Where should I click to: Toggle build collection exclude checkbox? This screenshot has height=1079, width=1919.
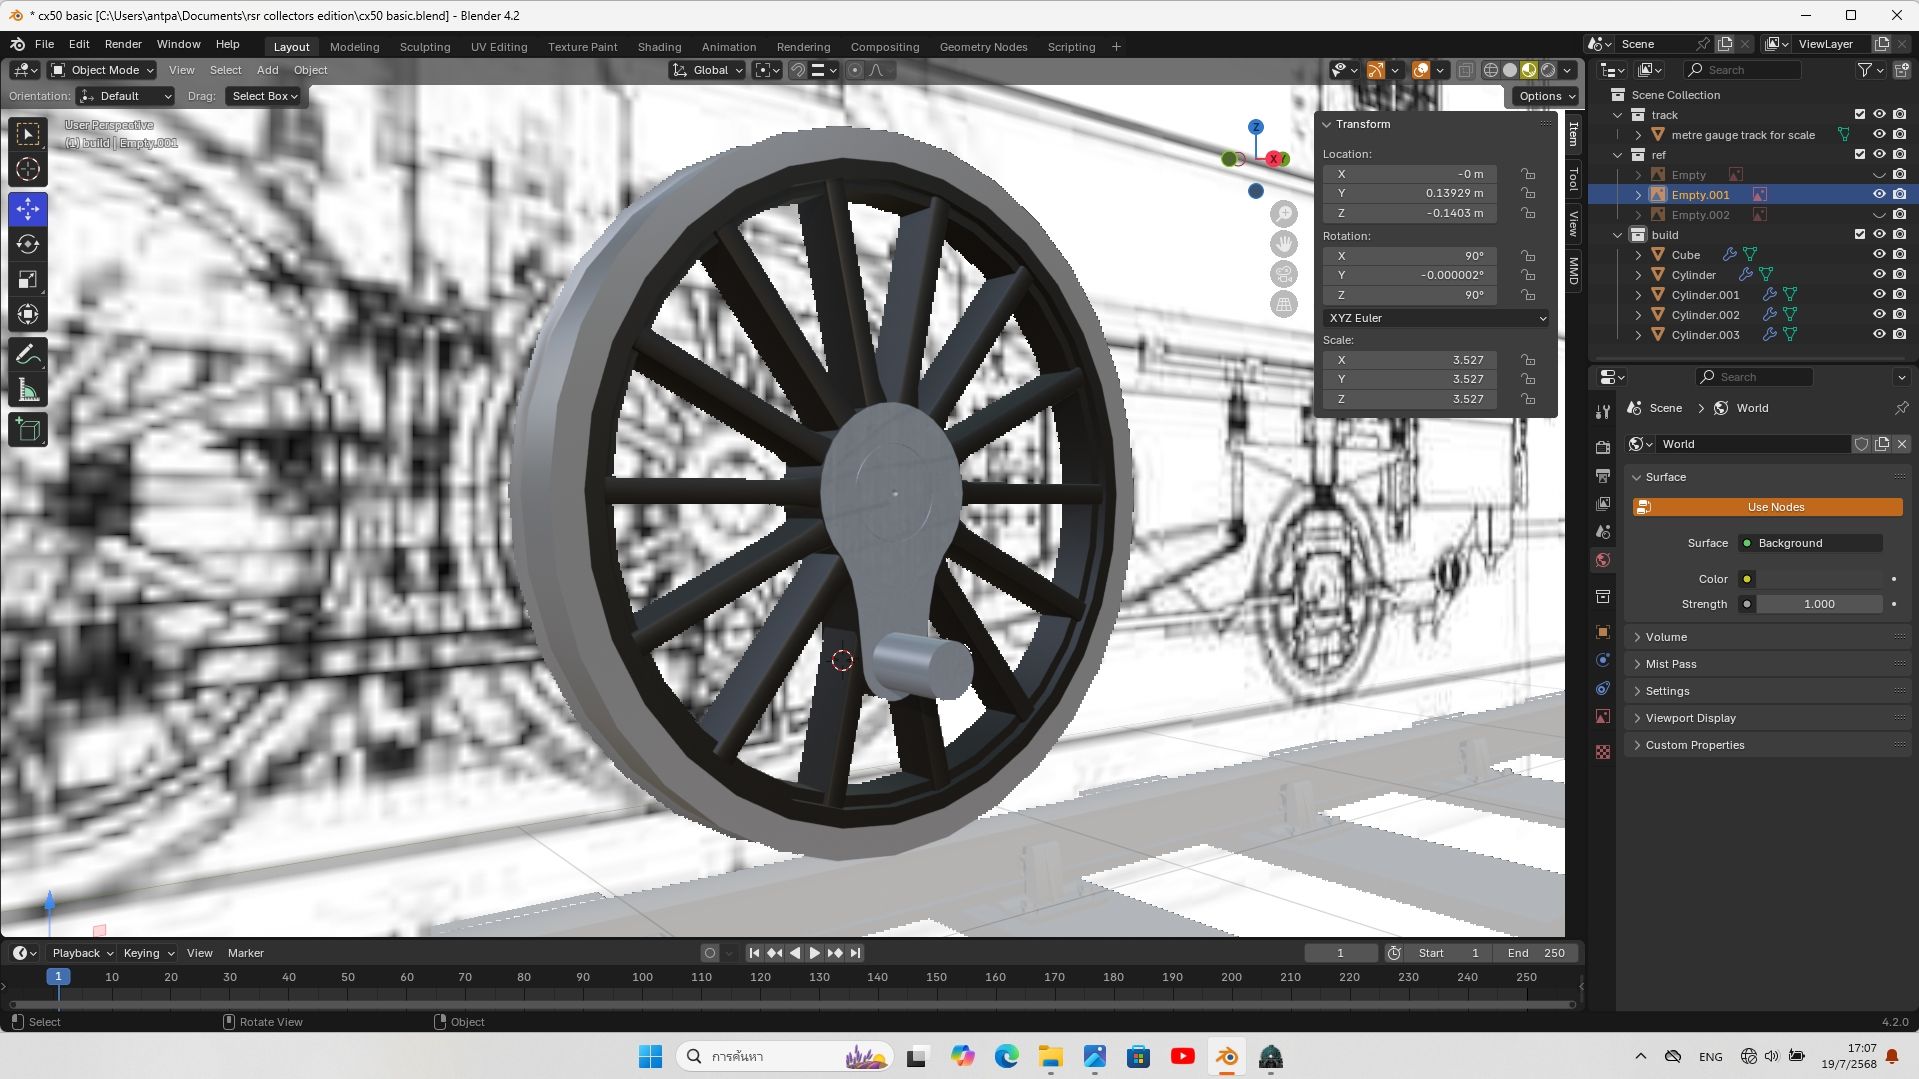click(1860, 234)
